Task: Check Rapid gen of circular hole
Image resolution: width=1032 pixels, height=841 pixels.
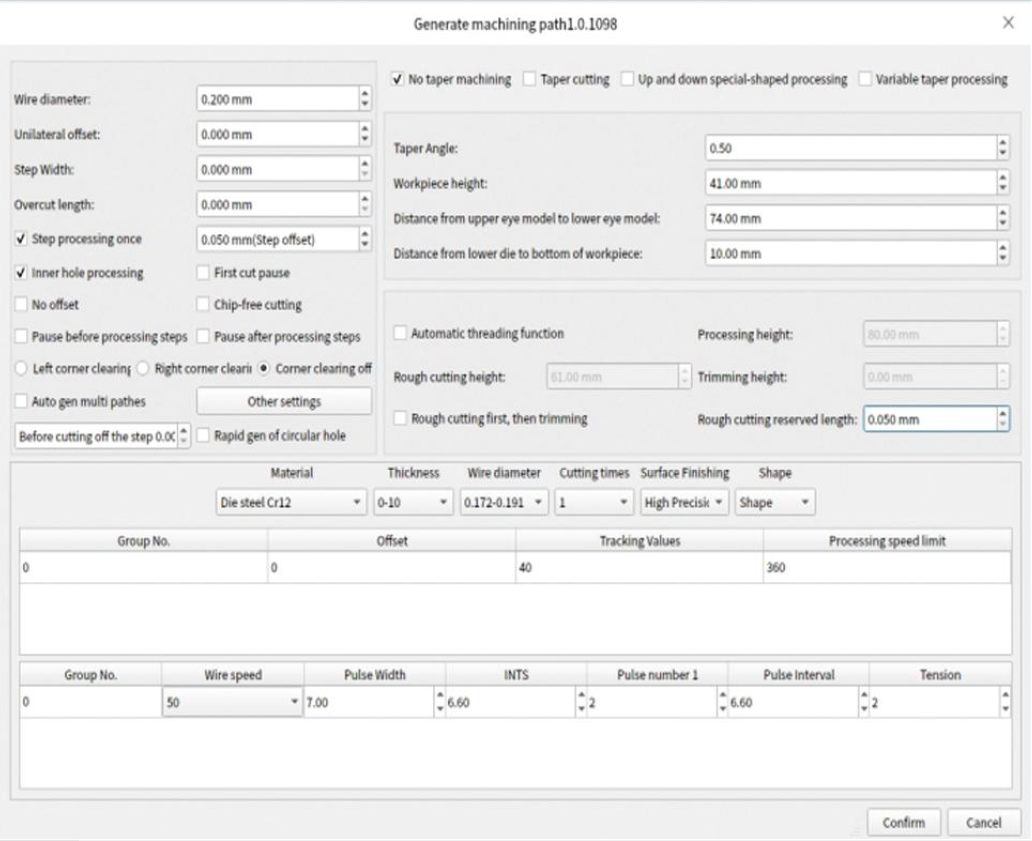Action: [203, 435]
